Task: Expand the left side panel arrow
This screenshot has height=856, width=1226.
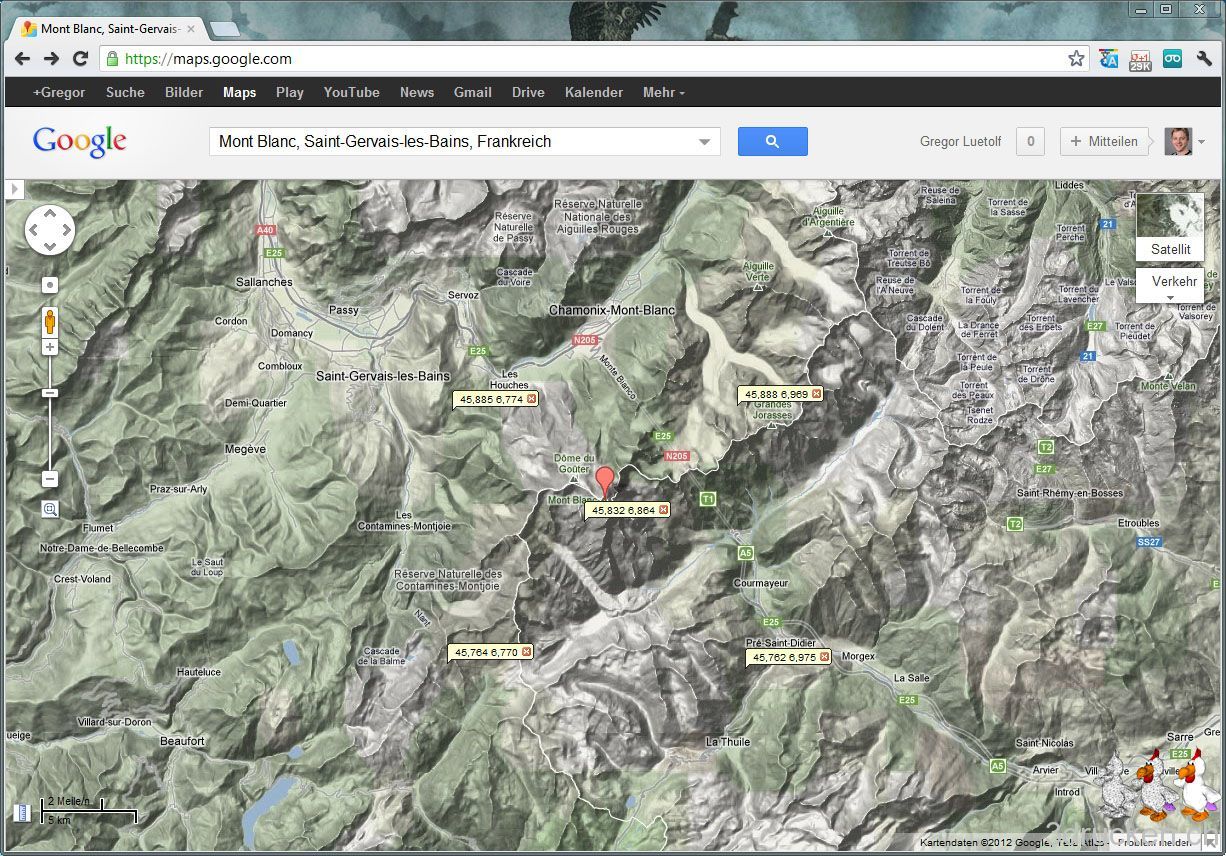Action: (13, 189)
